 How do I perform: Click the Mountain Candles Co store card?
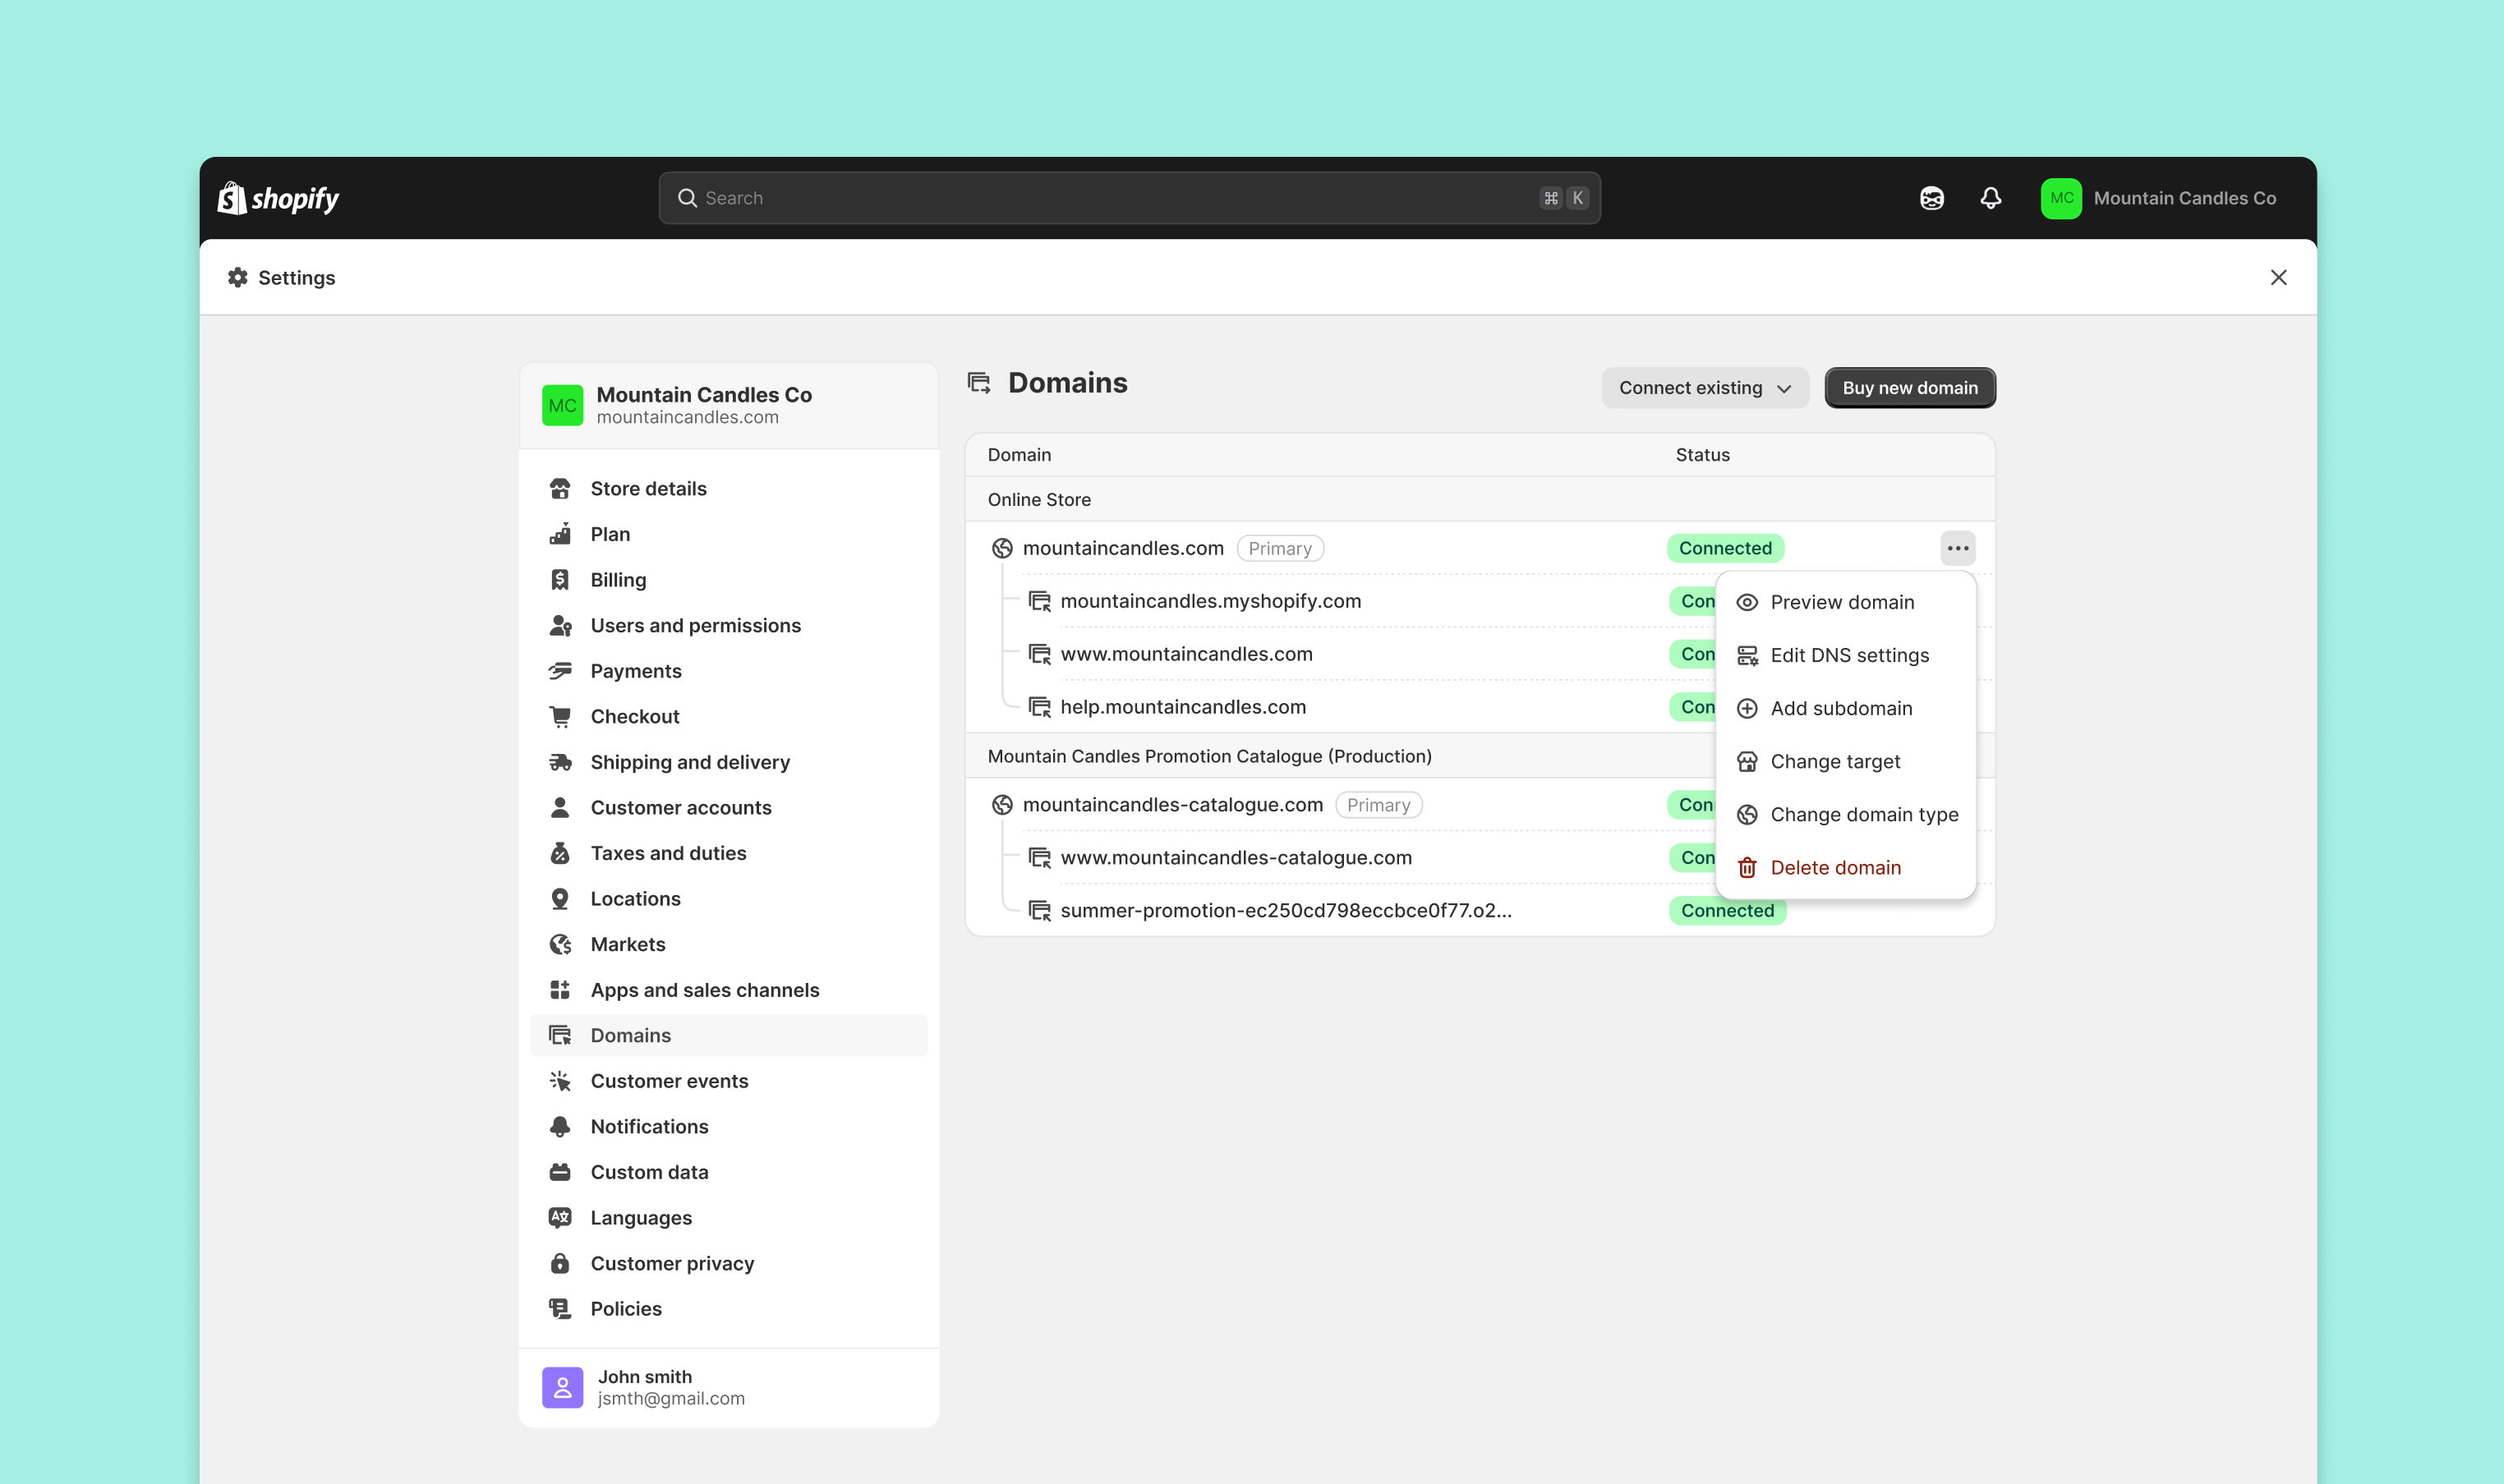728,405
